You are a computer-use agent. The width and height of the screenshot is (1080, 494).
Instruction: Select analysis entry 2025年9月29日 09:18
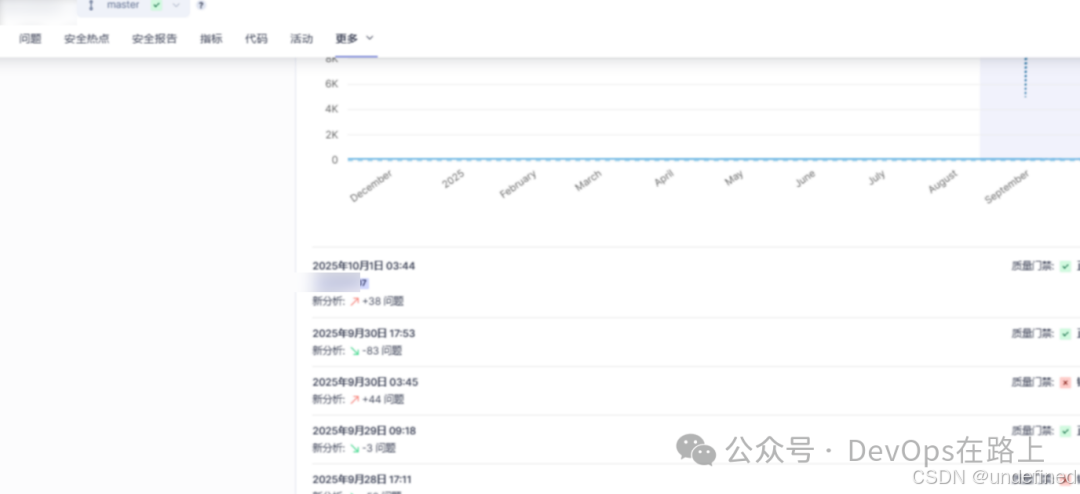click(364, 431)
